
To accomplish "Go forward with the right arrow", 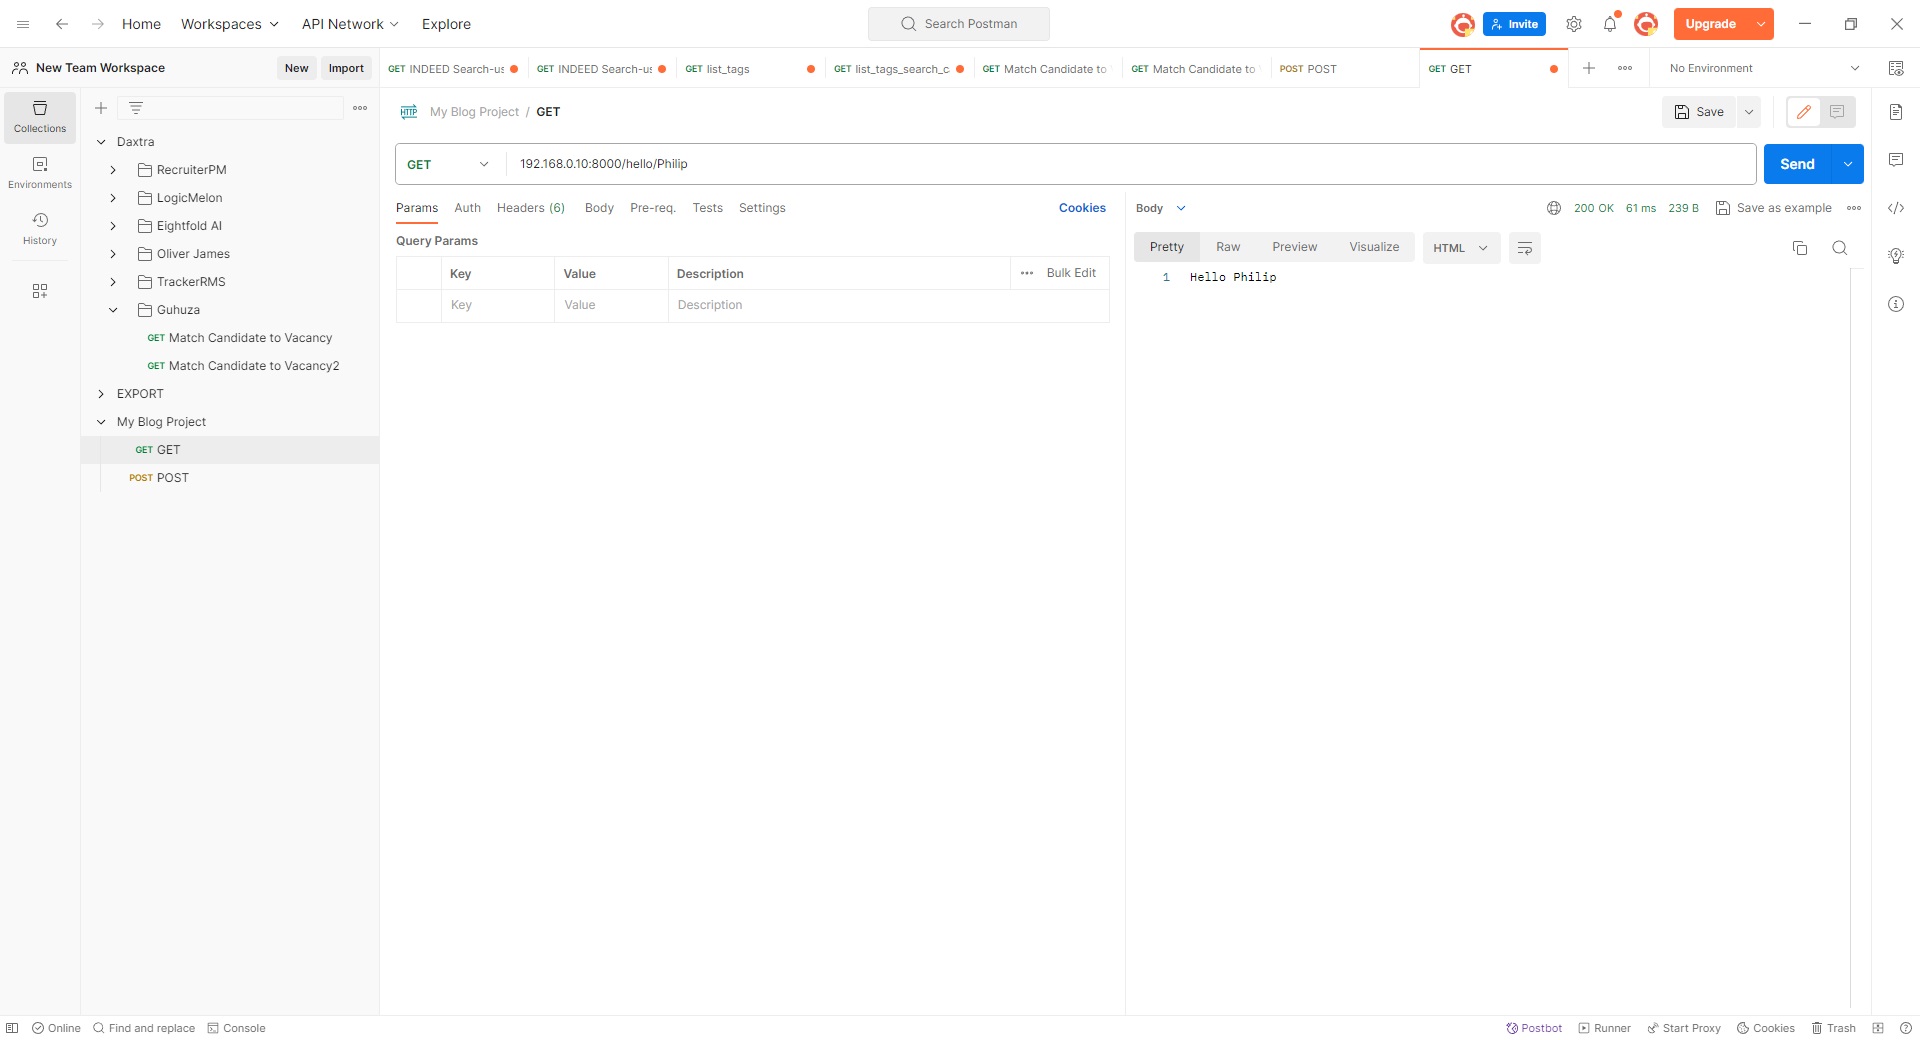I will coord(98,24).
